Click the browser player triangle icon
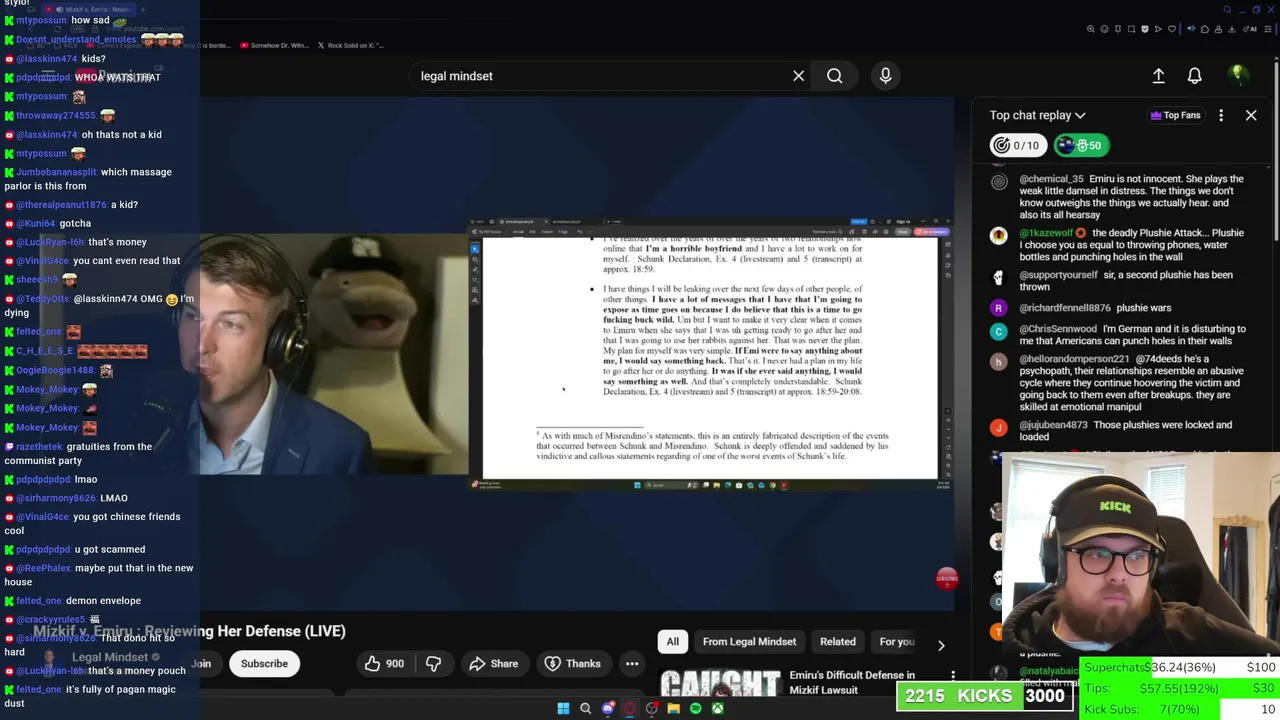Viewport: 1280px width, 720px height. pyautogui.click(x=1158, y=29)
